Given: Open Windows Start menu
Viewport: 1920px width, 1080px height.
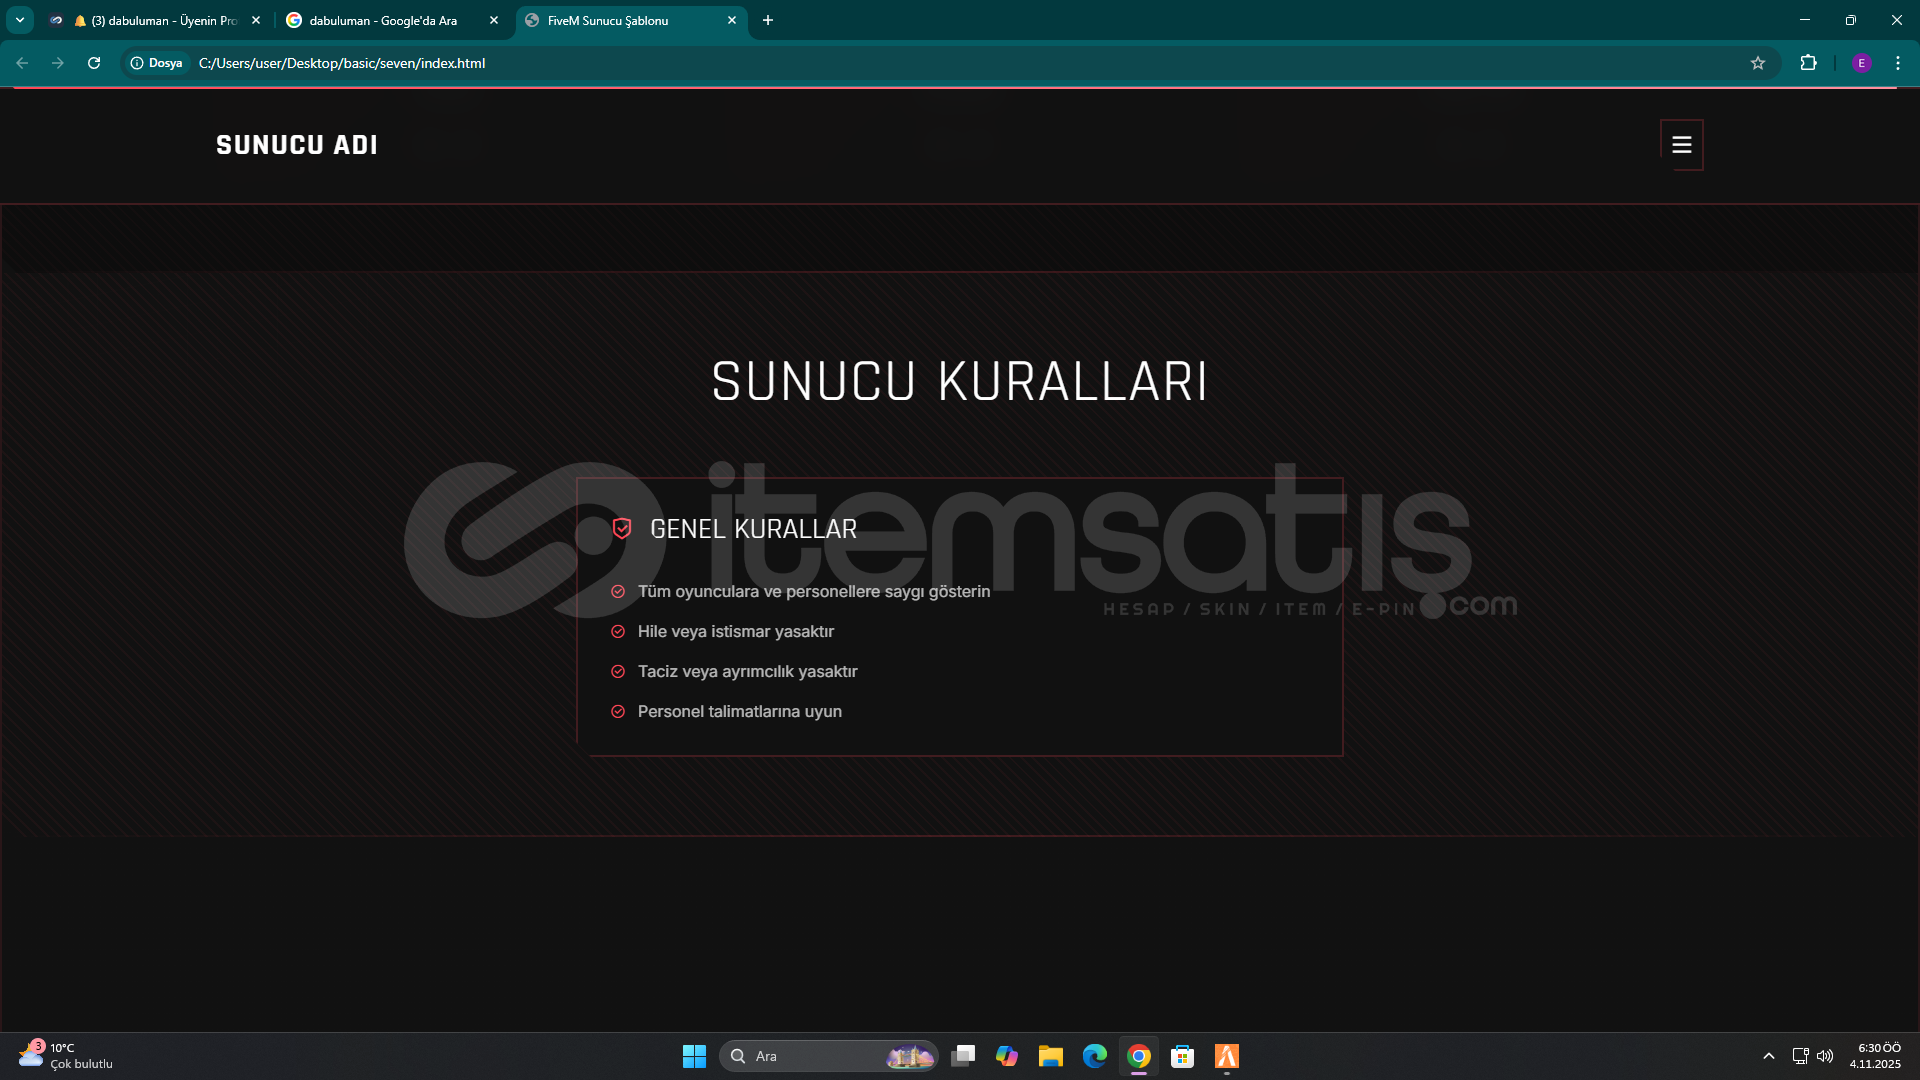Looking at the screenshot, I should (694, 1056).
